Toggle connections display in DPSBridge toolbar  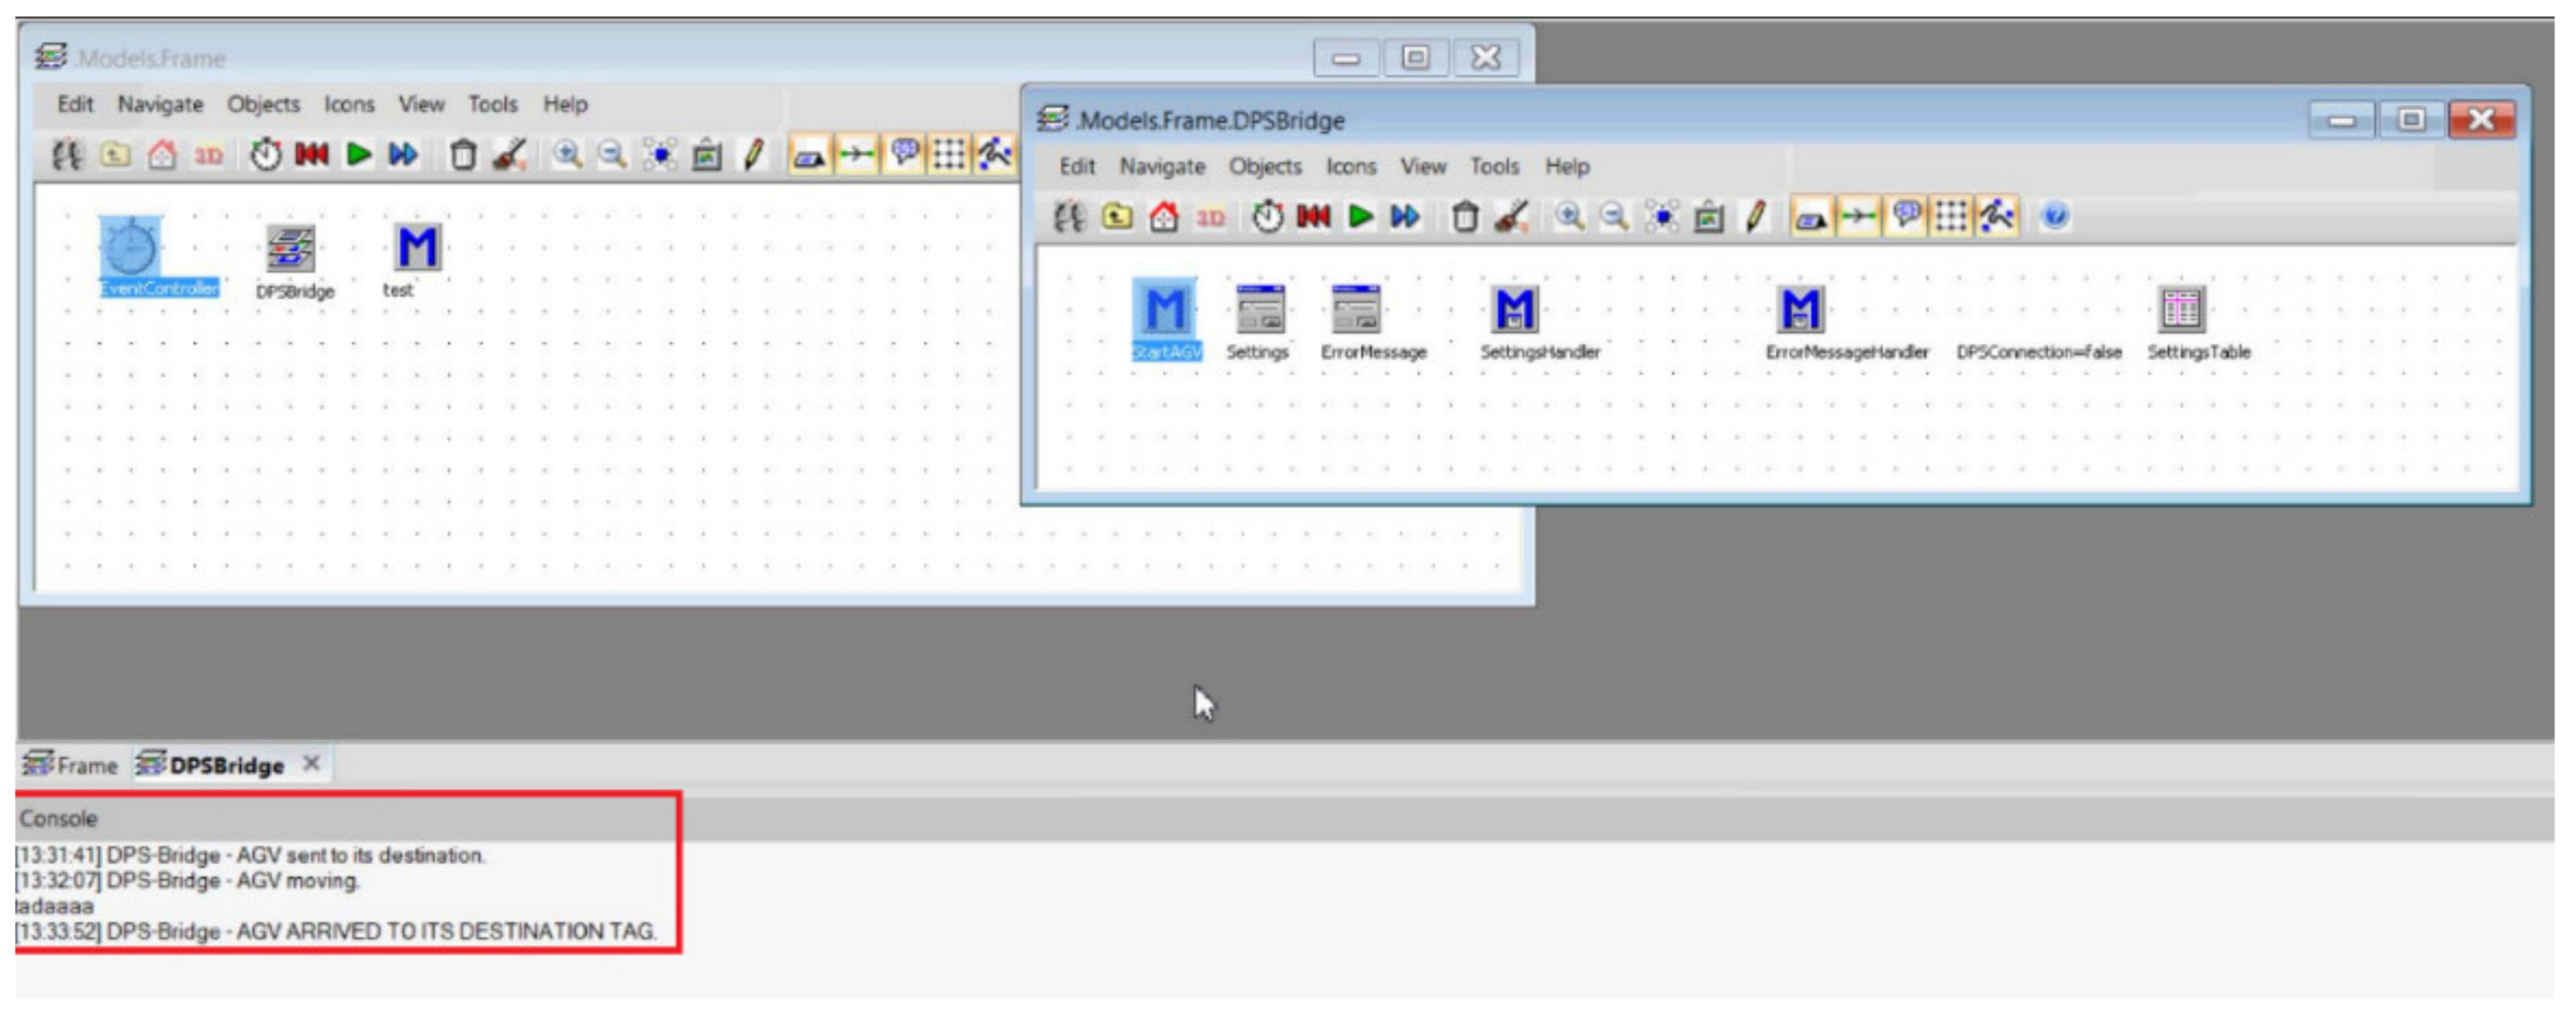pos(1859,216)
